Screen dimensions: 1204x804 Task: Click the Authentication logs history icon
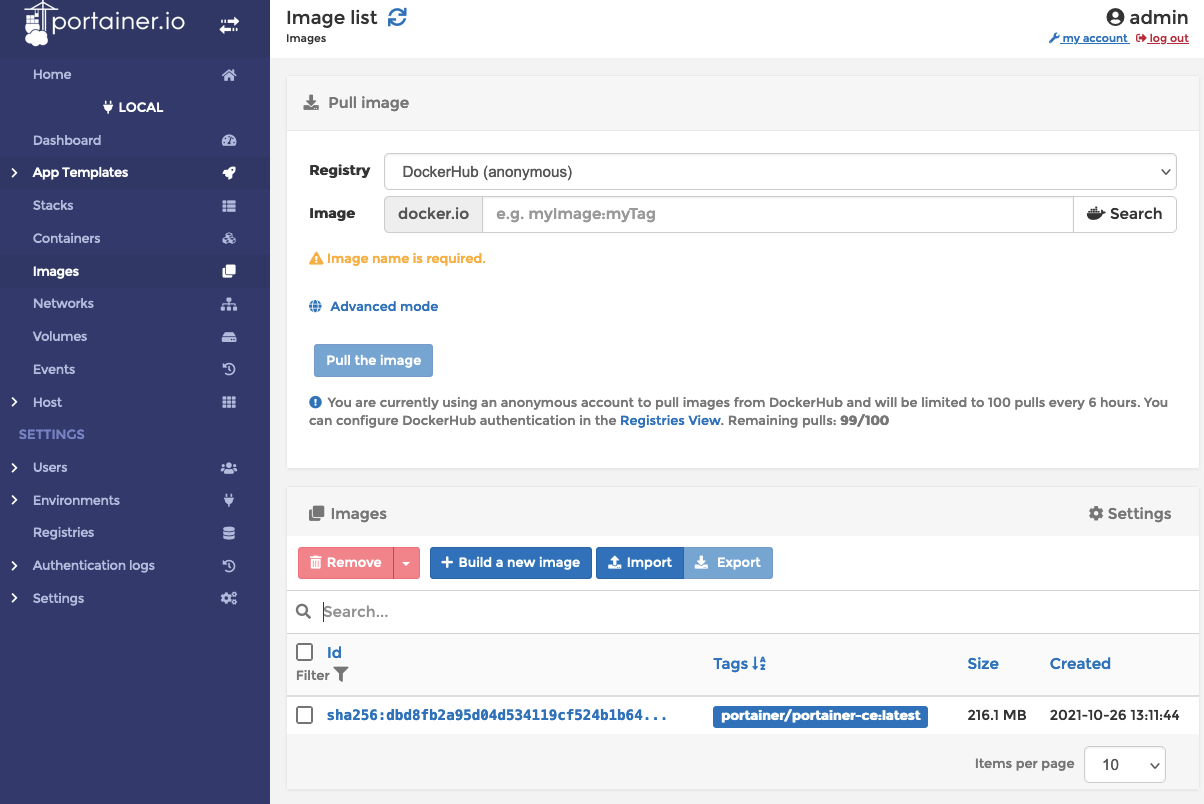tap(229, 566)
